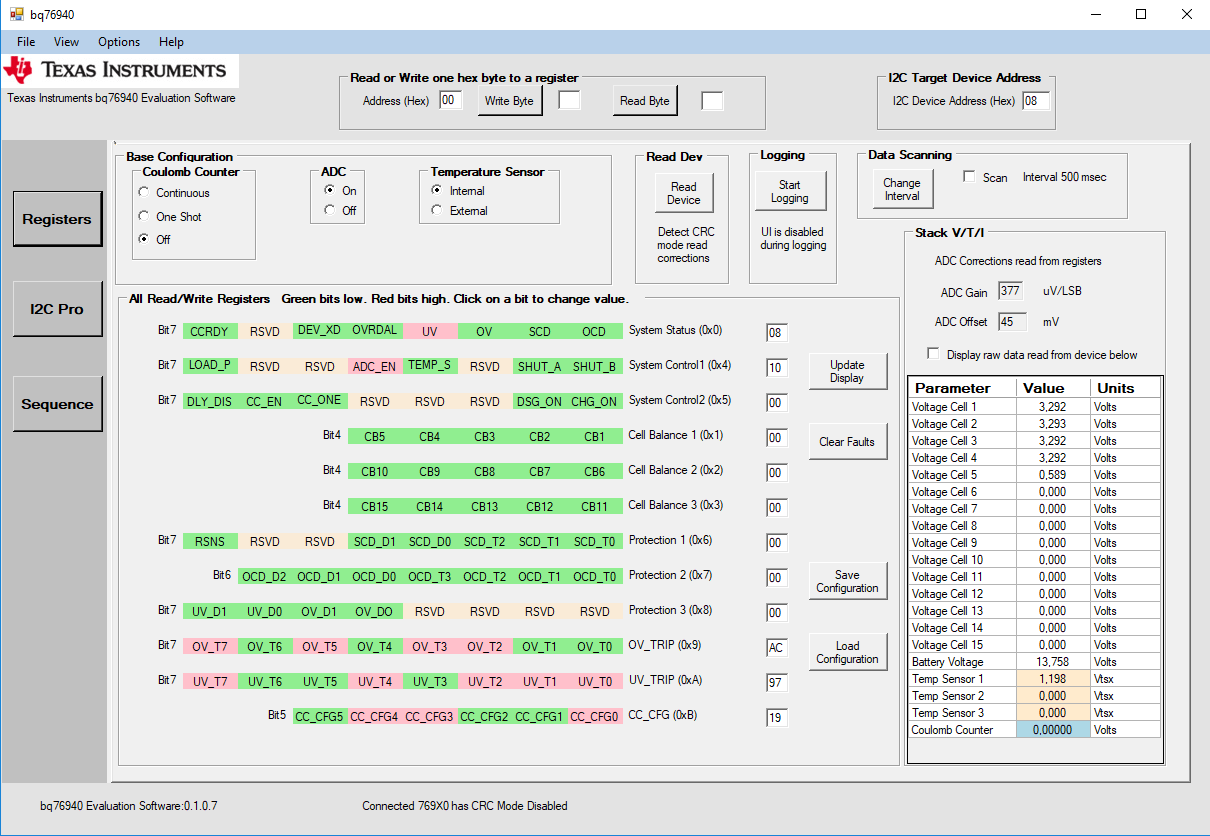This screenshot has height=836, width=1210.
Task: Click Temp Sensor 1 value cell
Action: 1052,679
